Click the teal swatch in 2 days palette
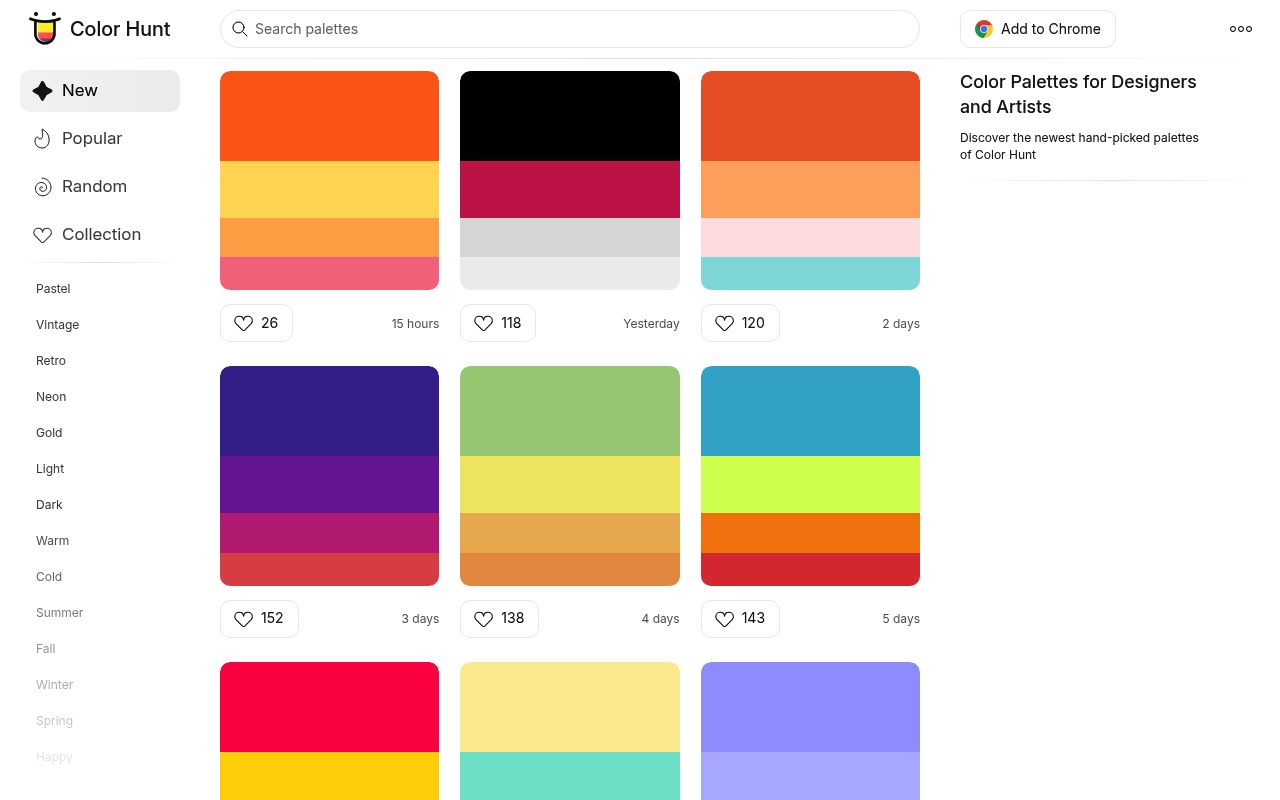The height and width of the screenshot is (800, 1280). tap(810, 273)
